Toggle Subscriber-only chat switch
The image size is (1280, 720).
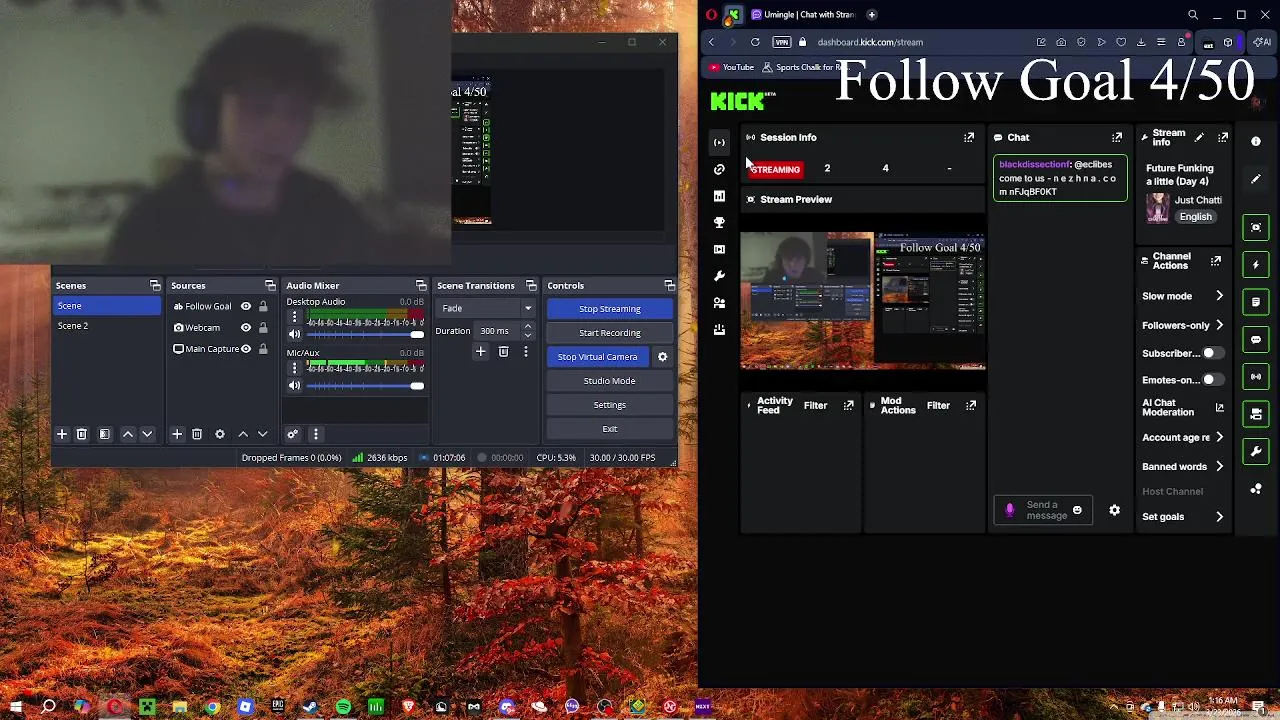tap(1212, 353)
